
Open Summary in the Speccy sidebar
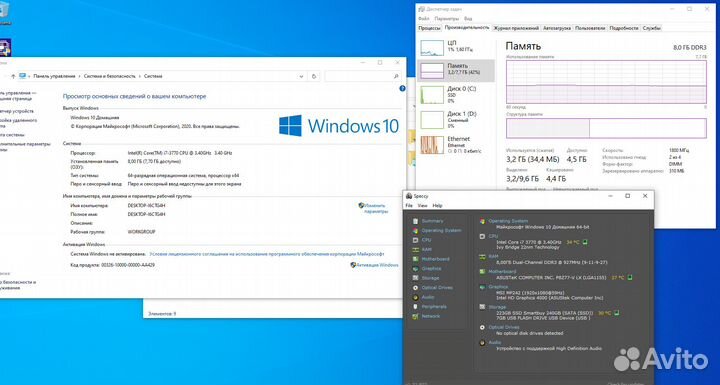coord(432,221)
